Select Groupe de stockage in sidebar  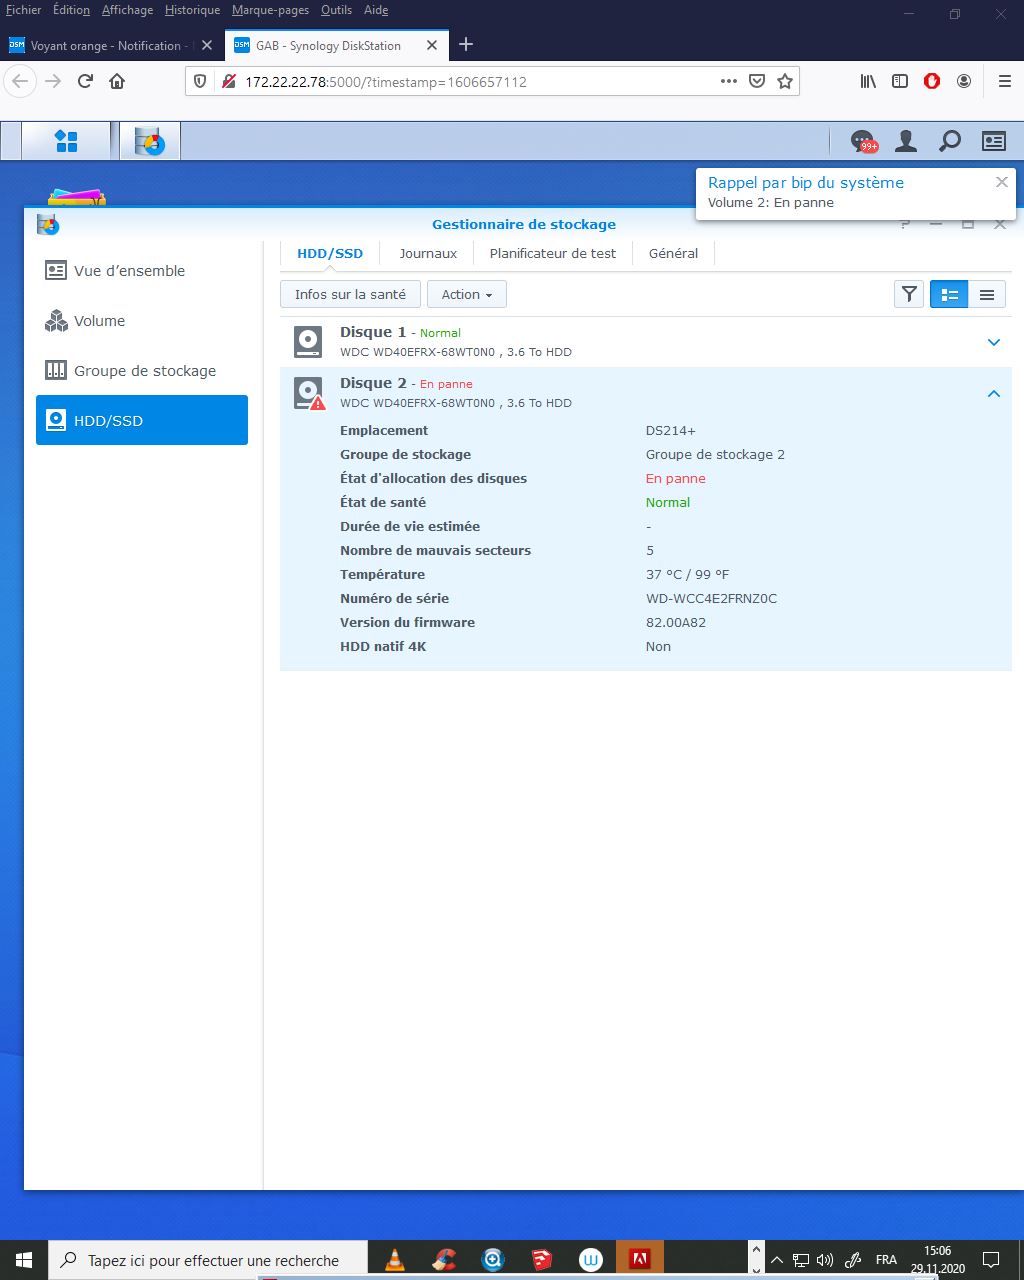coord(144,371)
